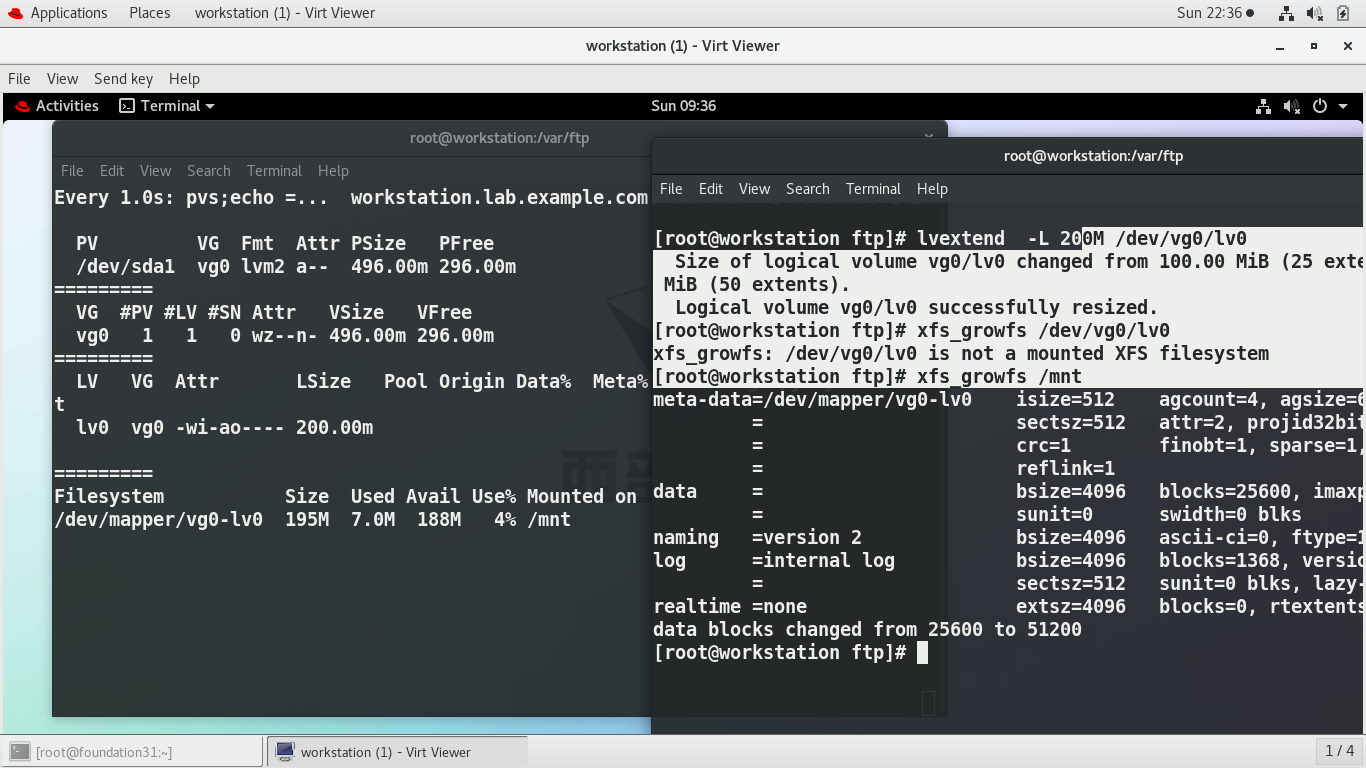Click guest network status icon
The image size is (1366, 768).
(1264, 106)
